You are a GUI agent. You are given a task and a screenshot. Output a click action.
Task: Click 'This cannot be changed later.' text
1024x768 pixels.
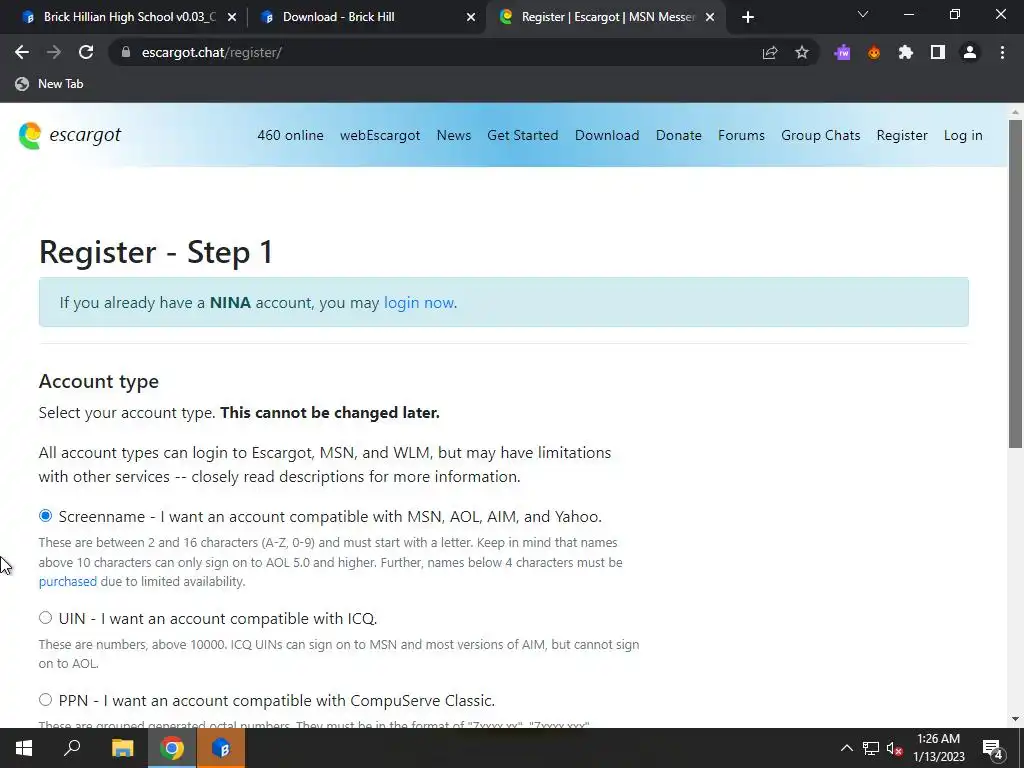click(x=330, y=413)
